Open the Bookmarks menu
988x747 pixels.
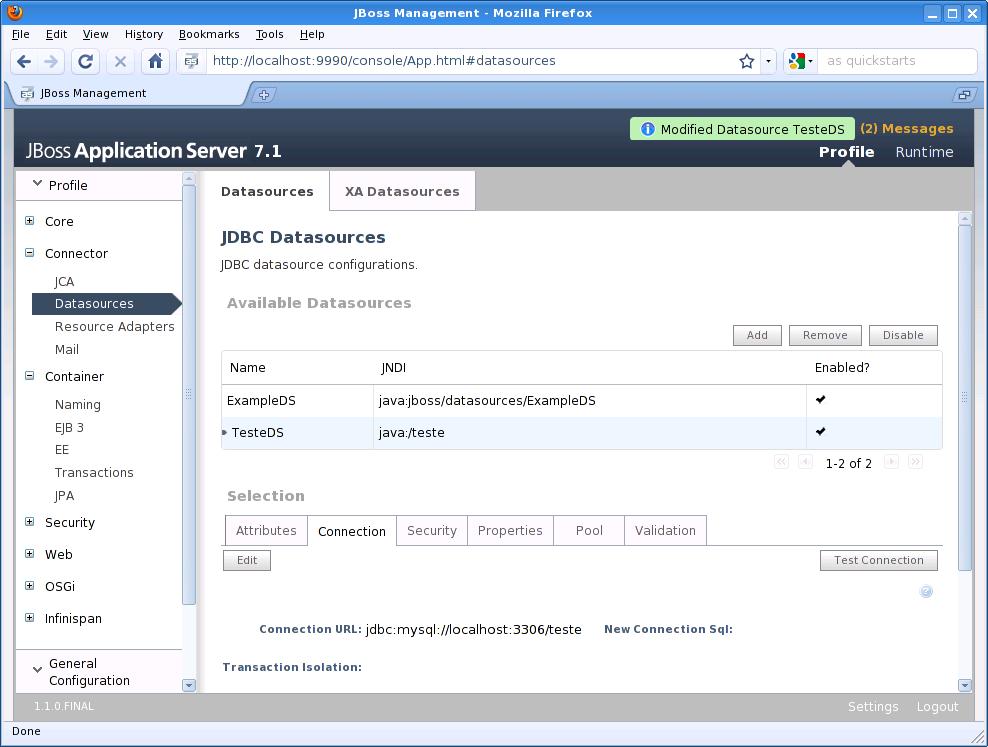pos(209,34)
